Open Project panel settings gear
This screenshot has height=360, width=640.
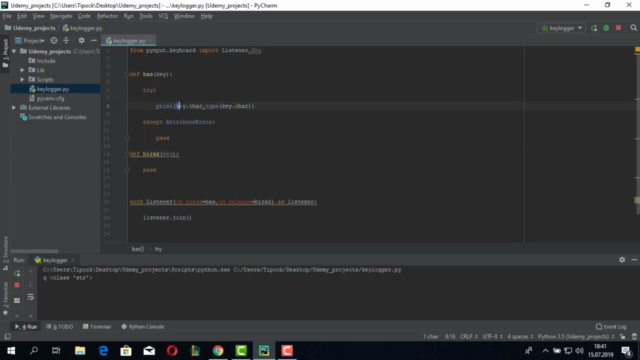82,40
